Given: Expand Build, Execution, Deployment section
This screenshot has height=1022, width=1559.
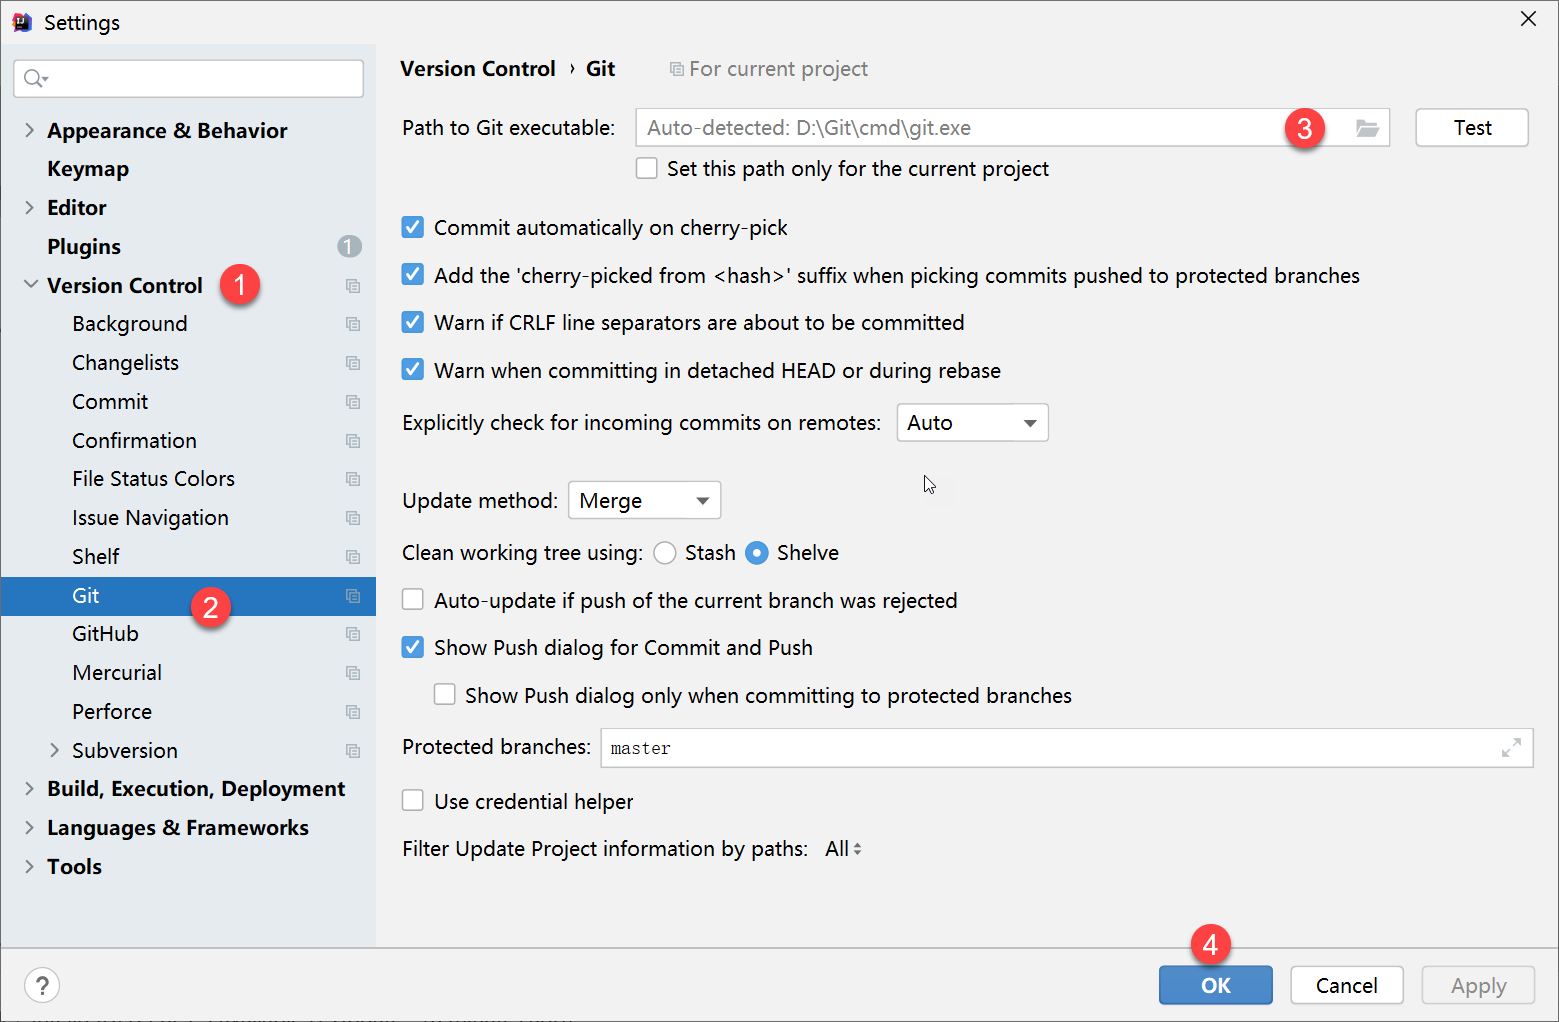Looking at the screenshot, I should click(x=29, y=789).
